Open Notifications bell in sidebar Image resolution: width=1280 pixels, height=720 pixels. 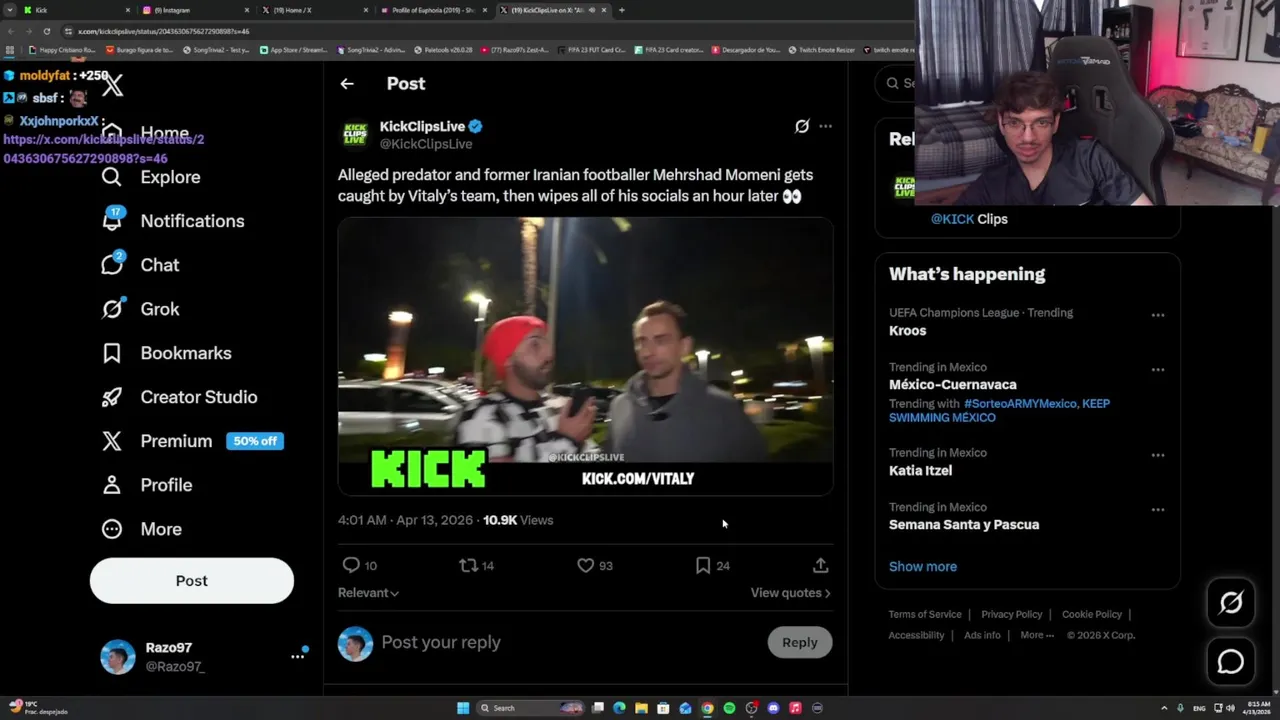112,220
